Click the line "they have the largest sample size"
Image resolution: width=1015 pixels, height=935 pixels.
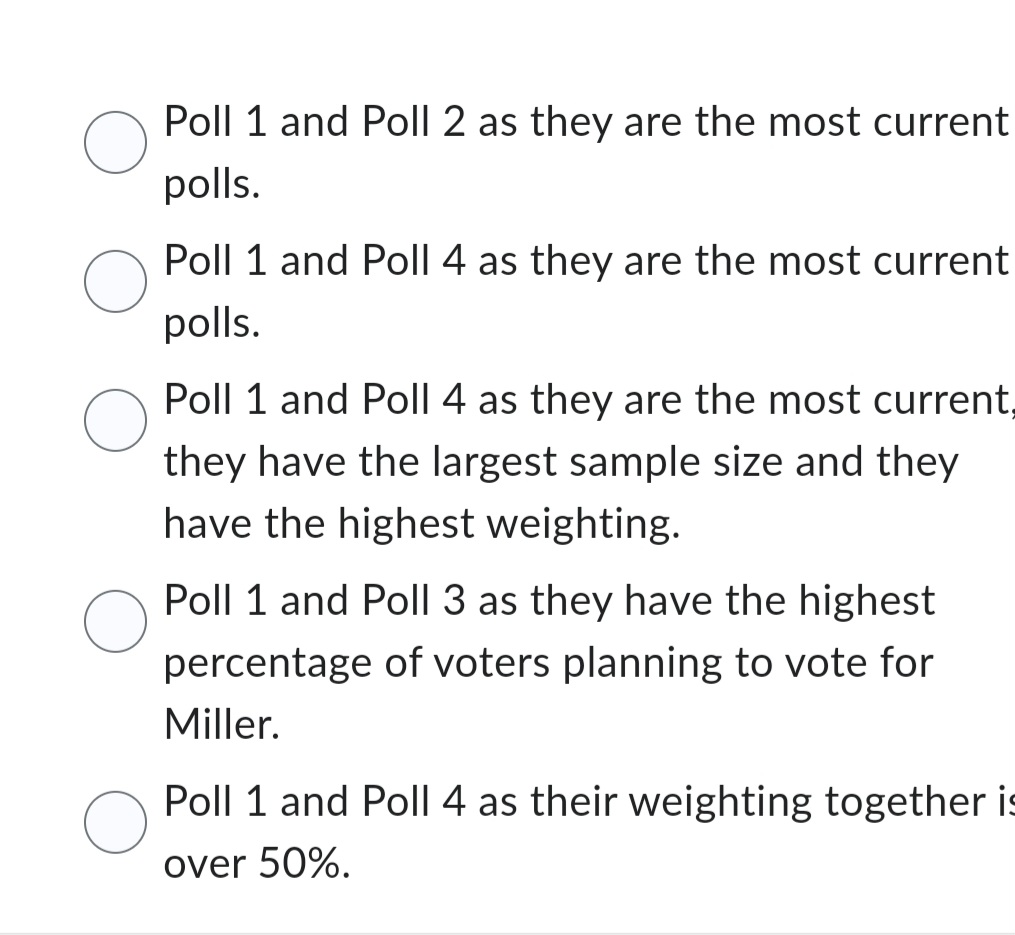point(560,462)
